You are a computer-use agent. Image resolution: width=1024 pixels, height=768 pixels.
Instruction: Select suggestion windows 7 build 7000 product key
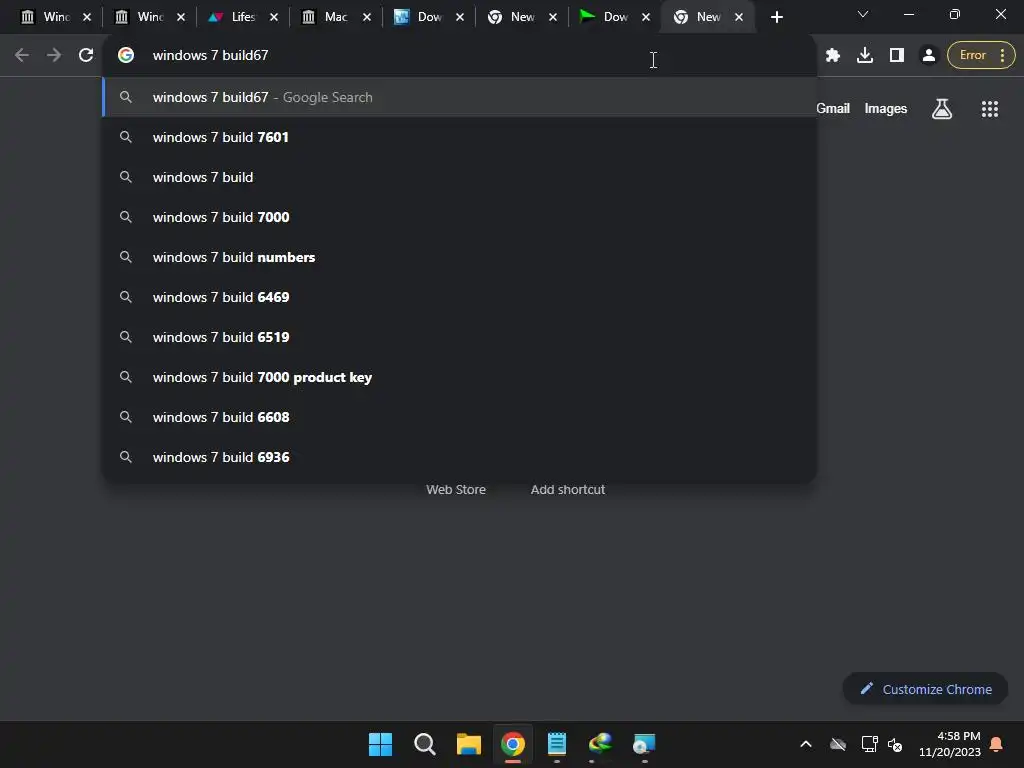coord(460,377)
